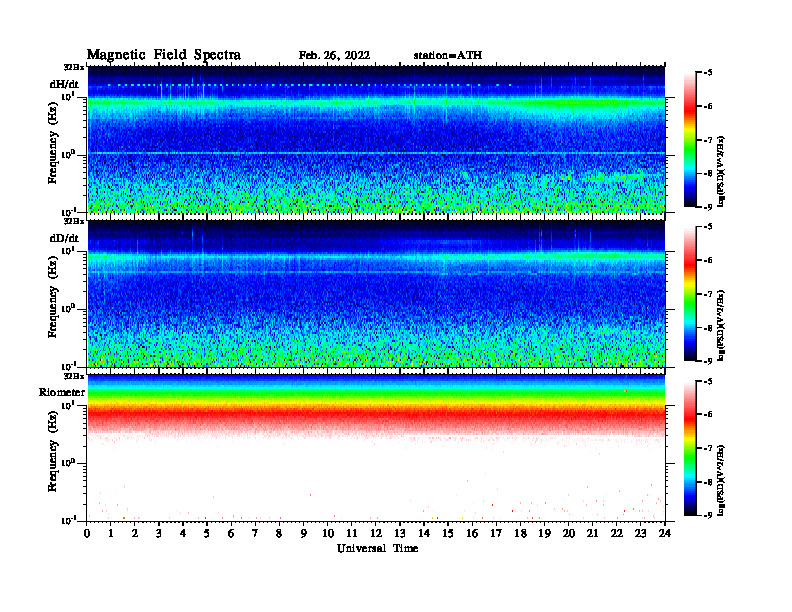Click inside the Riometer spectrogram plot
This screenshot has height=612, width=792.
[x=376, y=448]
